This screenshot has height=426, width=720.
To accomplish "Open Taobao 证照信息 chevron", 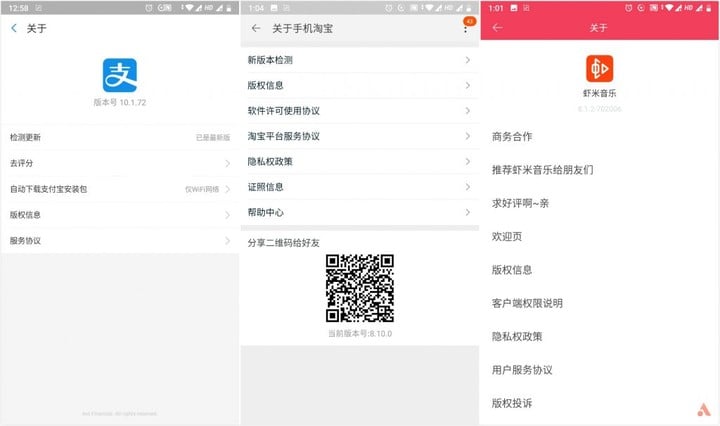I will 467,187.
